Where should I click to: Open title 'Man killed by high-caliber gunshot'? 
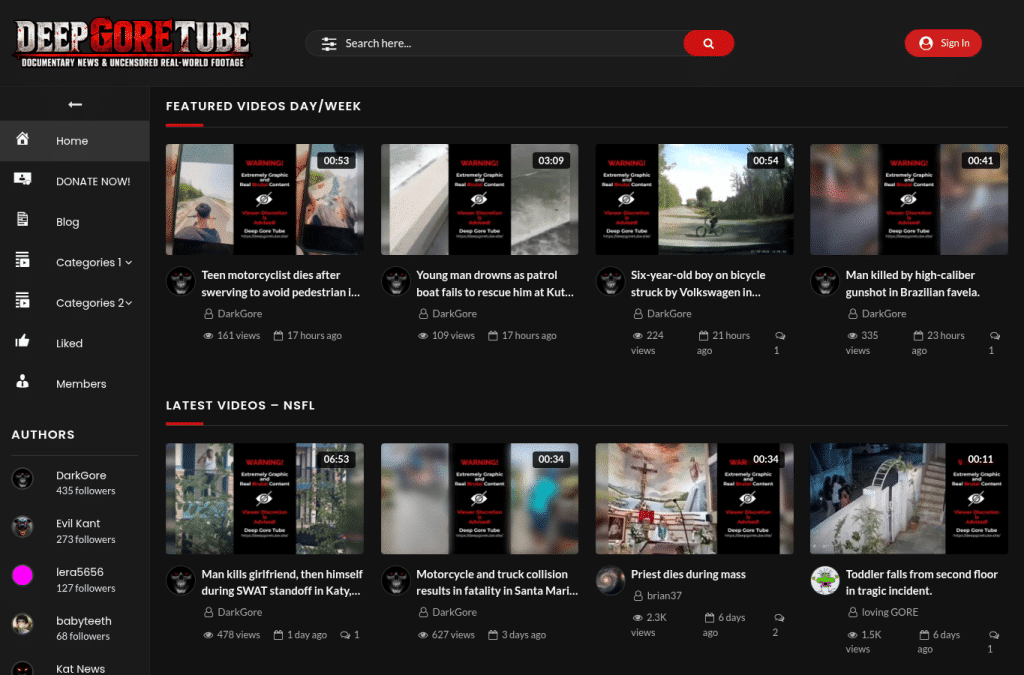click(912, 283)
